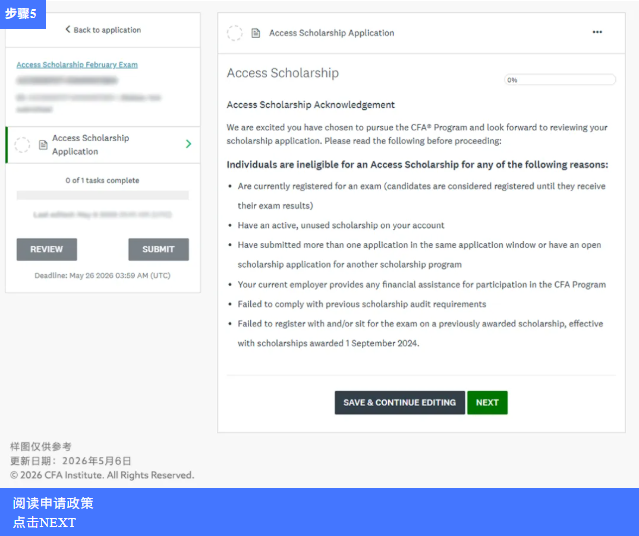The height and width of the screenshot is (536, 639).
Task: Click 'Failed to register with and/or sit' bullet
Action: click(x=420, y=333)
